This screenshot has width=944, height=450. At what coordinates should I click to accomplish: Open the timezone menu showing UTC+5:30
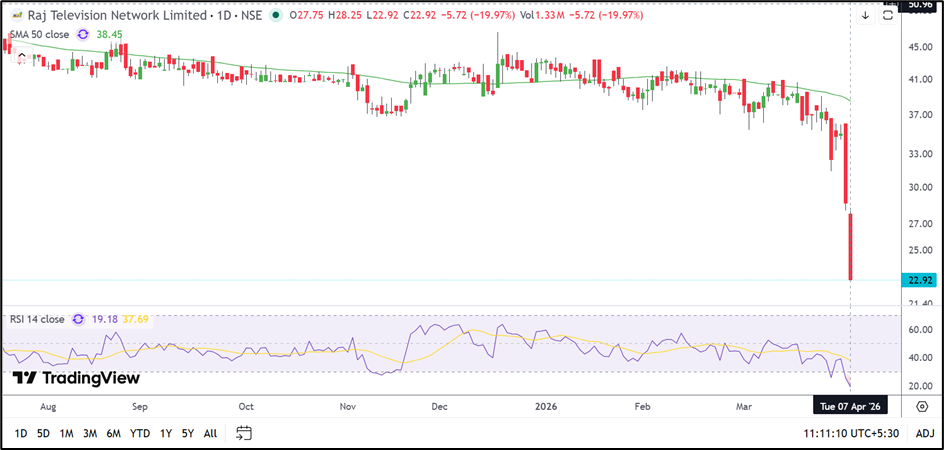click(850, 433)
